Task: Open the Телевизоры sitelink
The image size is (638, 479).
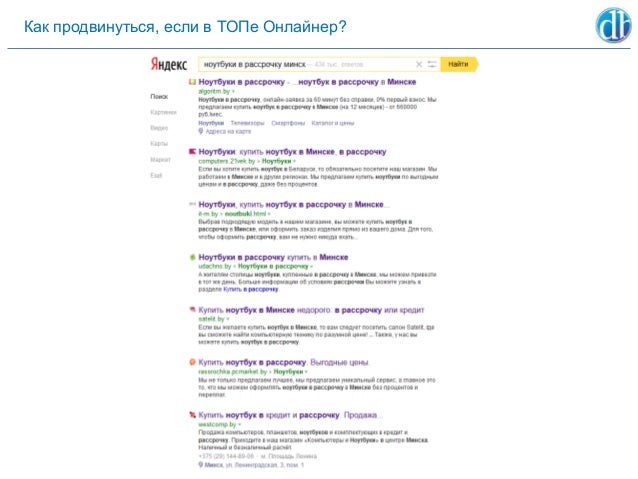Action: pos(247,123)
